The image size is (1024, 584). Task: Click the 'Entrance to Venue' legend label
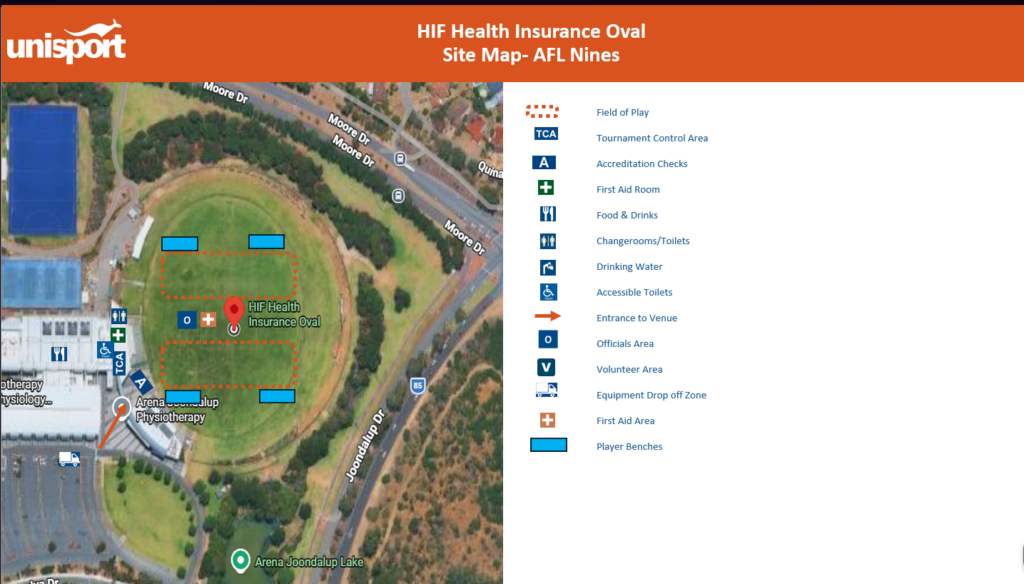click(x=636, y=318)
